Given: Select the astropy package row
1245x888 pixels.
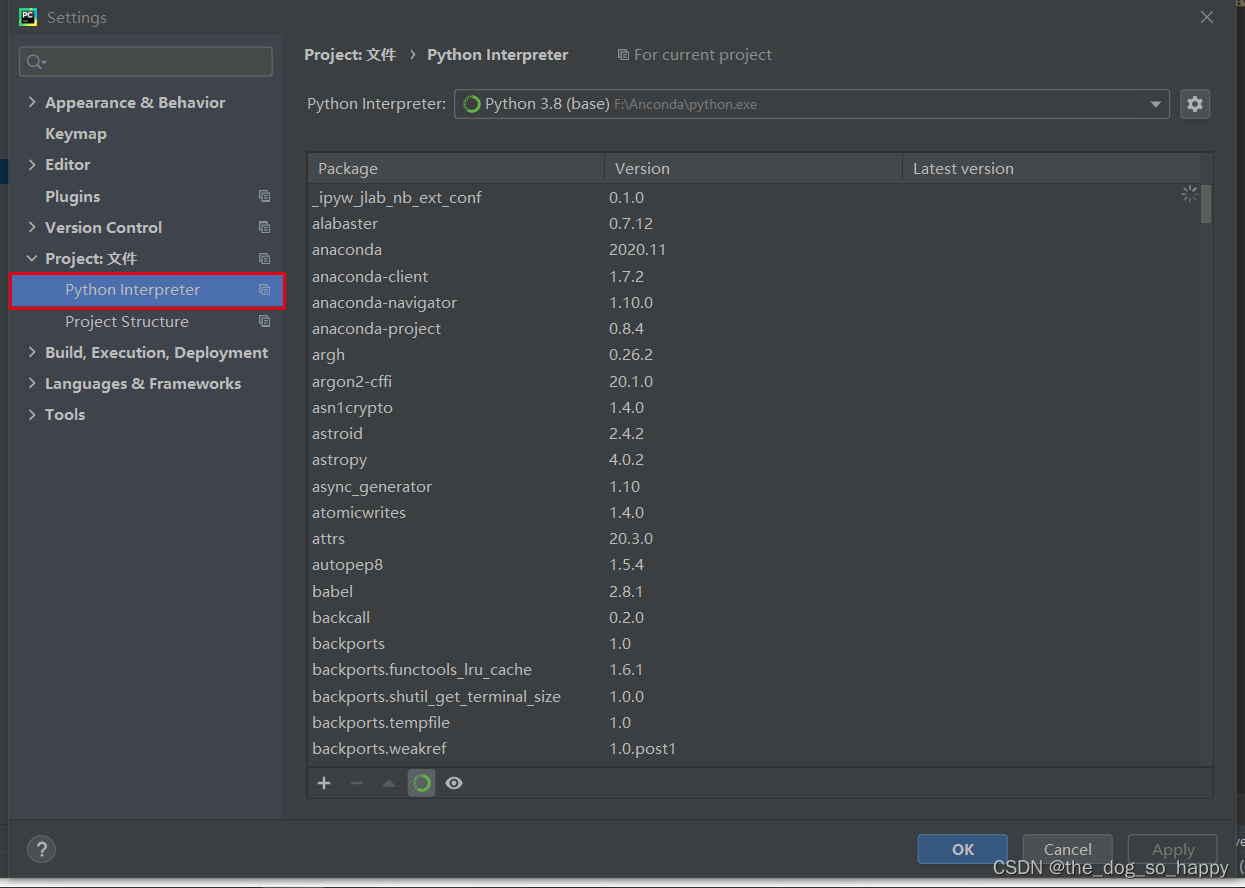Looking at the screenshot, I should 754,460.
